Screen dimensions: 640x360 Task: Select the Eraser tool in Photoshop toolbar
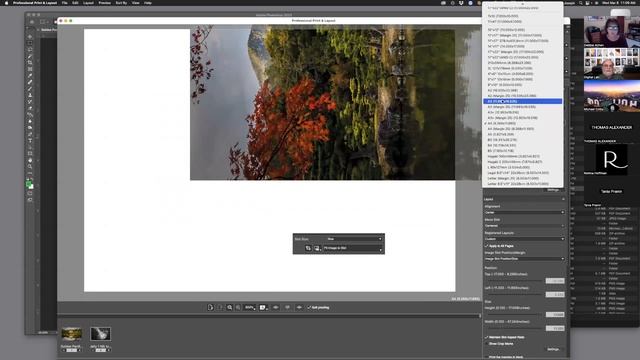coord(30,108)
